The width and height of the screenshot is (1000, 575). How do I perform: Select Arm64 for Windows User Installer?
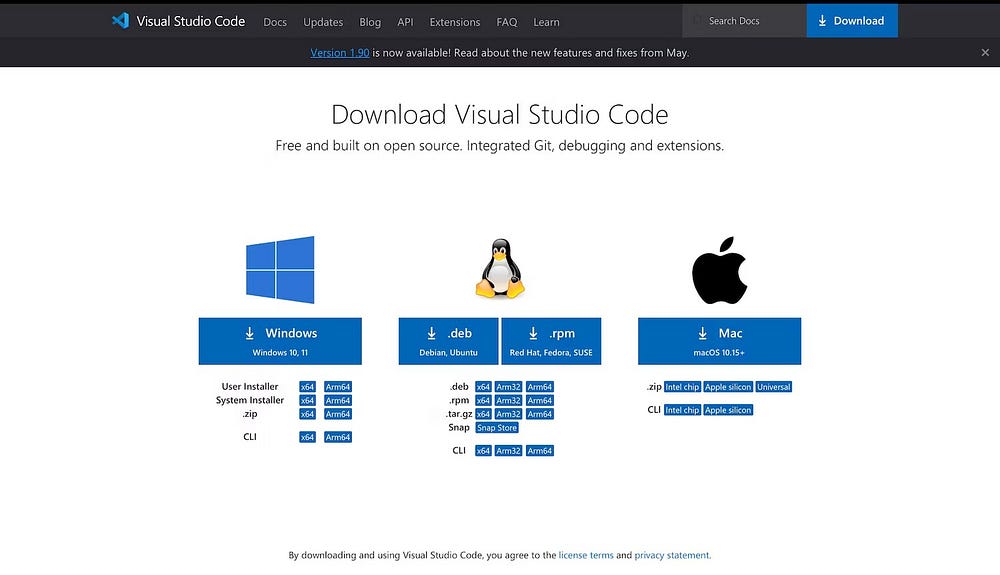coord(337,387)
